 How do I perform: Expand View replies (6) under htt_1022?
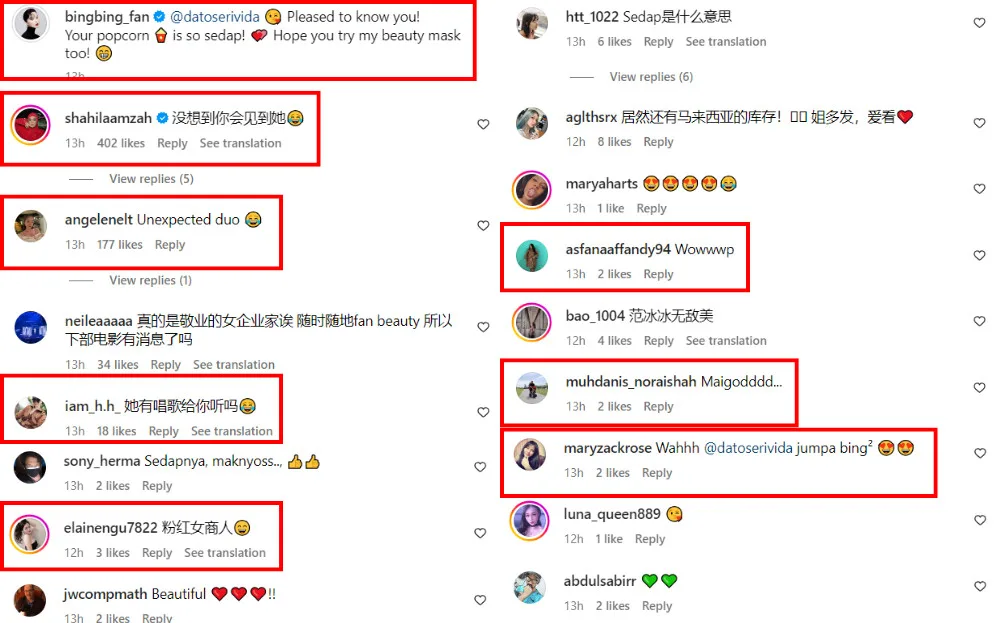[x=651, y=77]
